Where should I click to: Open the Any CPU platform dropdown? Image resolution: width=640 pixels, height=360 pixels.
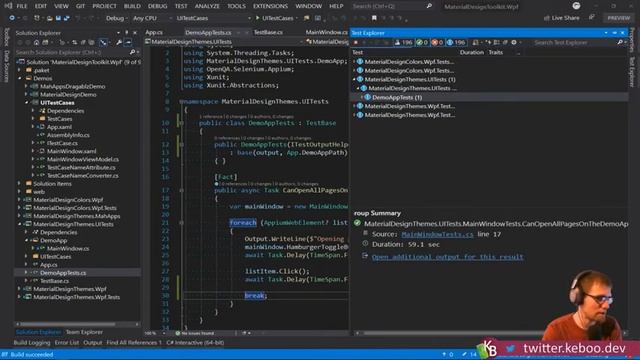[x=152, y=18]
